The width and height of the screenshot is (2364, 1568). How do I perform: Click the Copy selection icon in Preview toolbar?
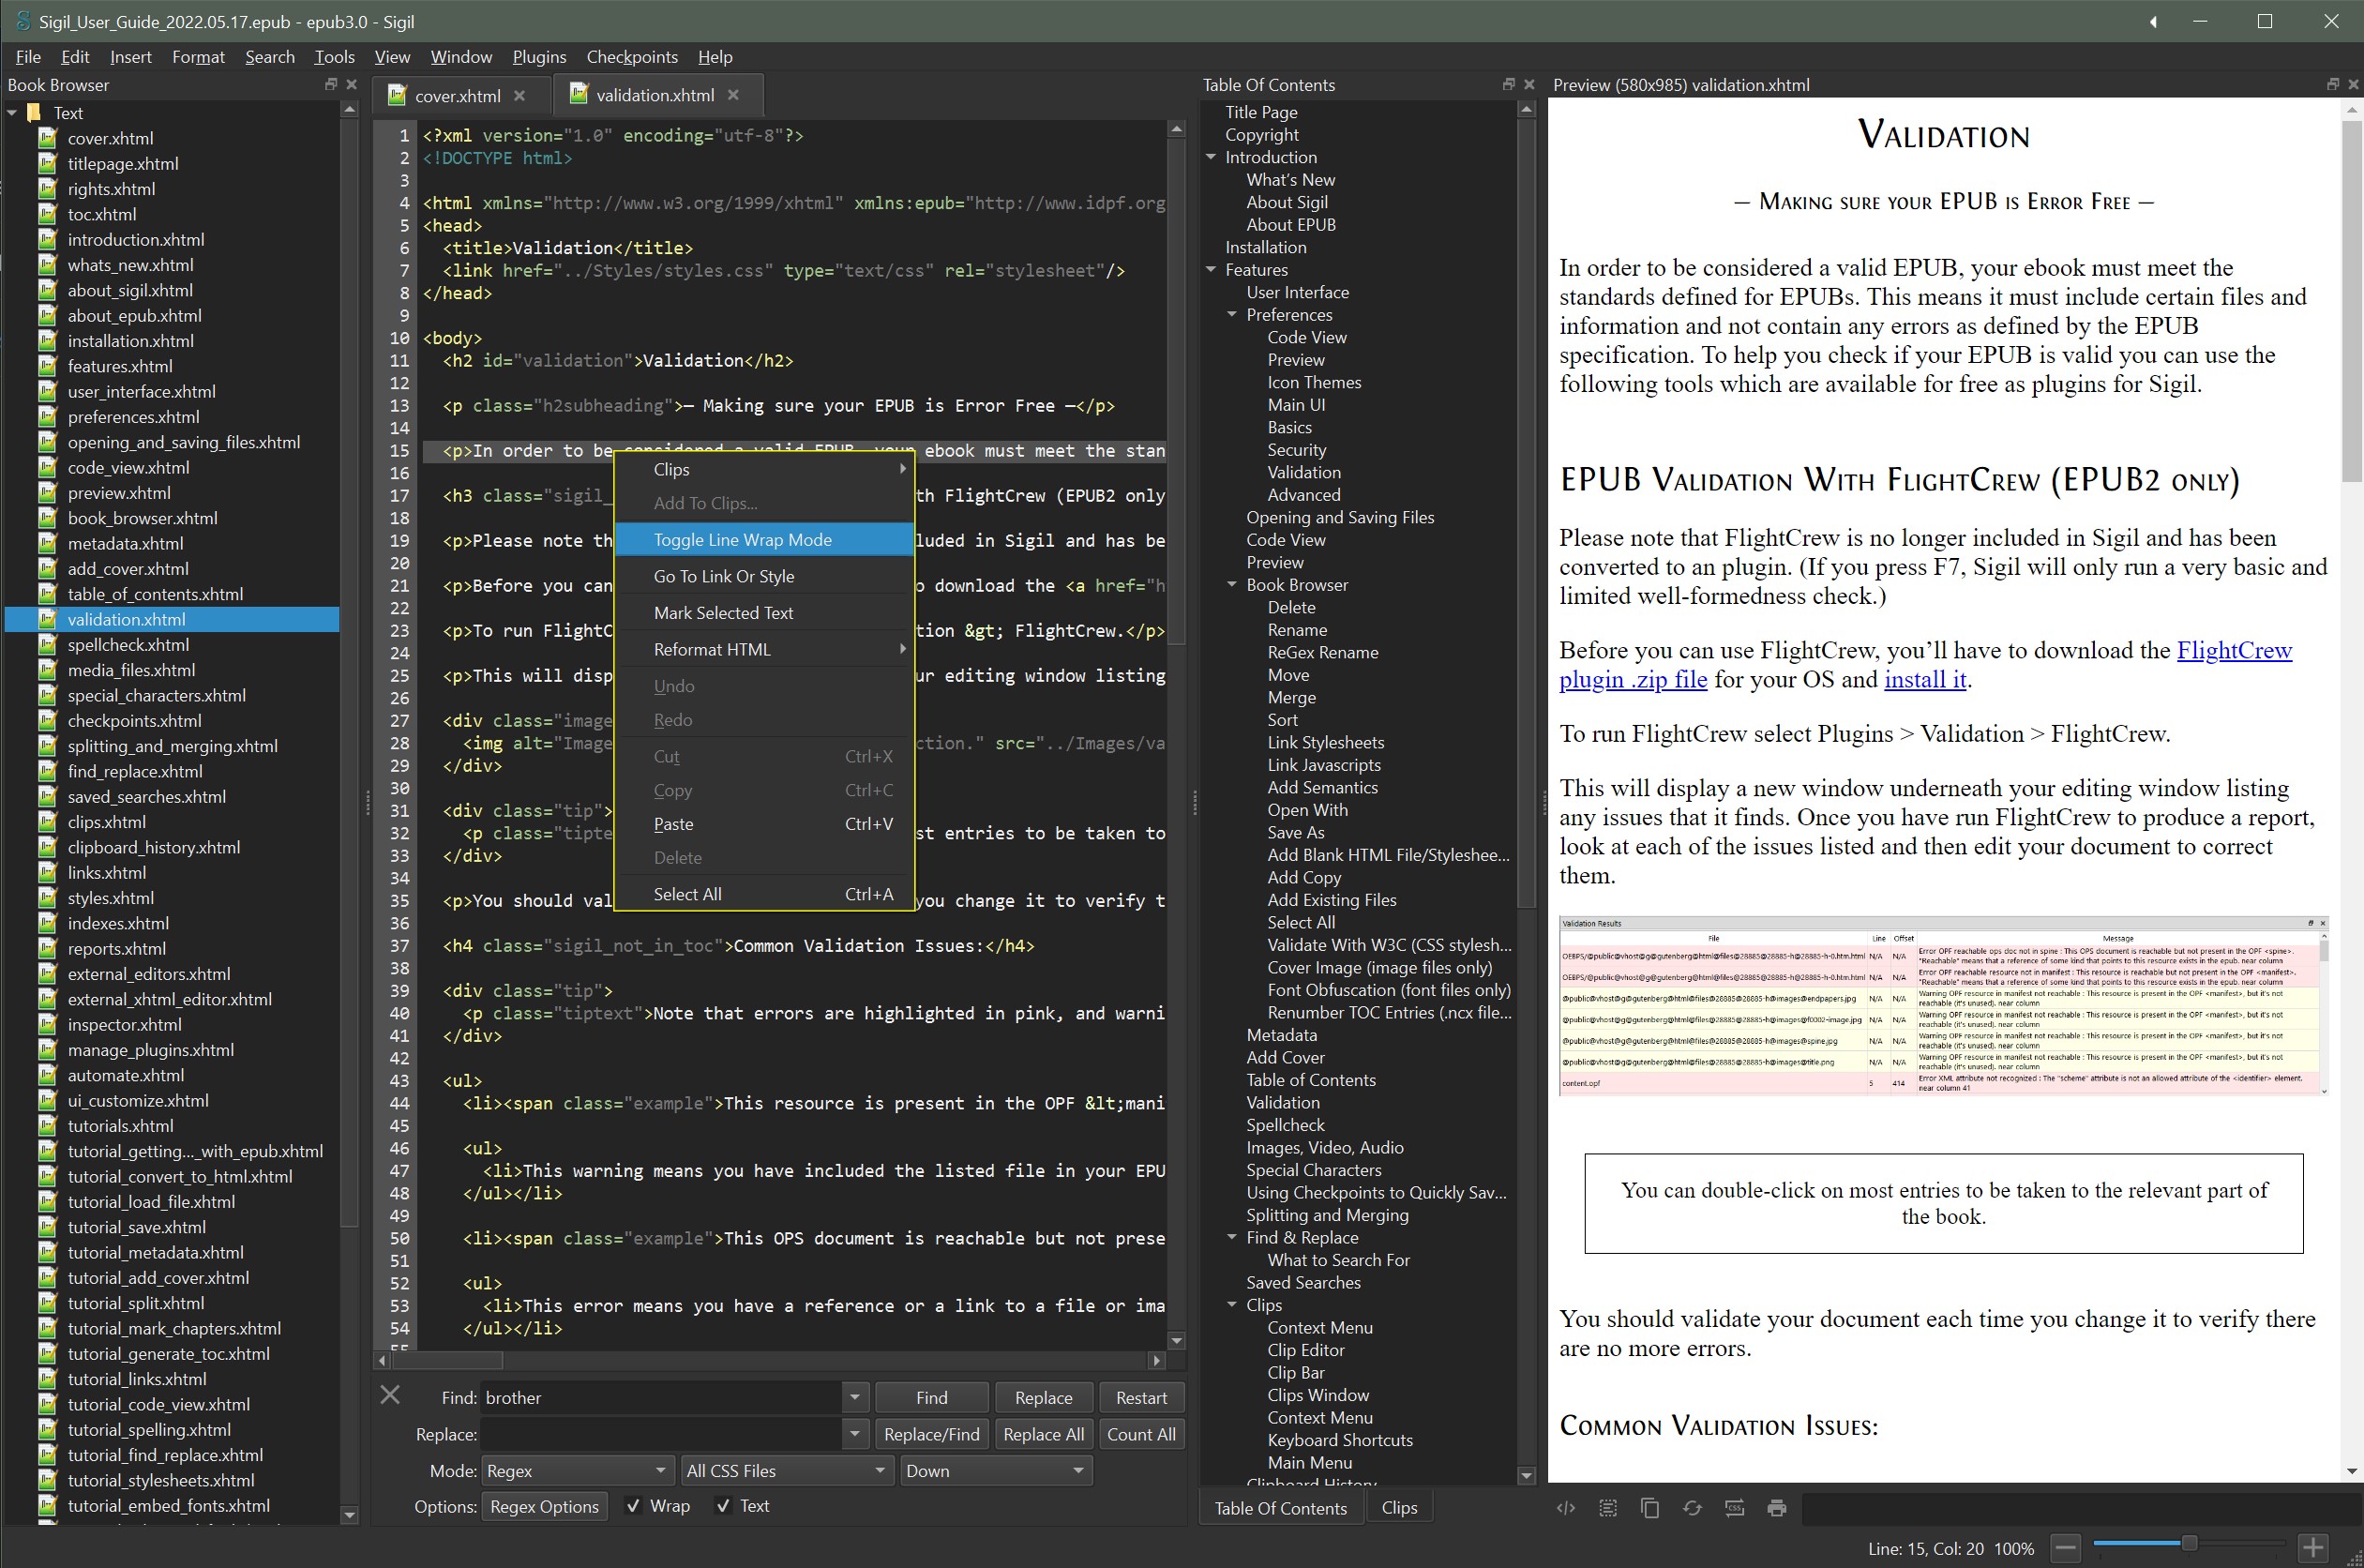click(x=1650, y=1508)
